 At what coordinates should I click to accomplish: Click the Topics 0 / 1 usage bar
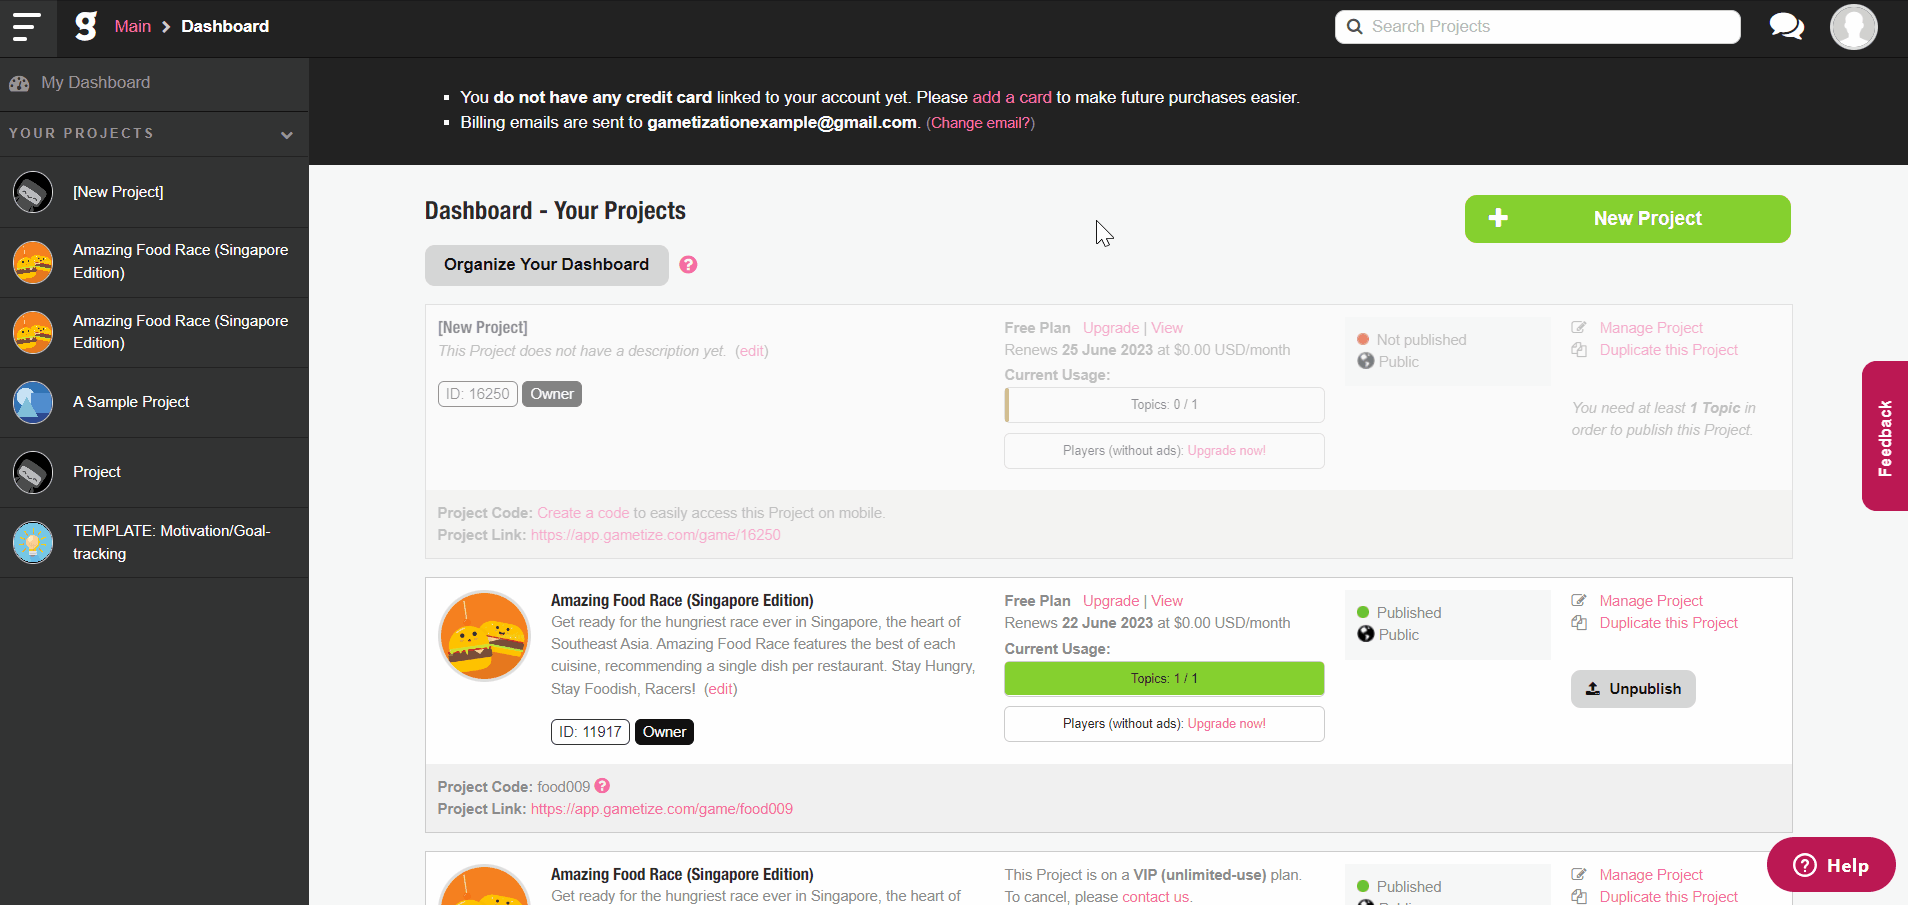(x=1164, y=405)
